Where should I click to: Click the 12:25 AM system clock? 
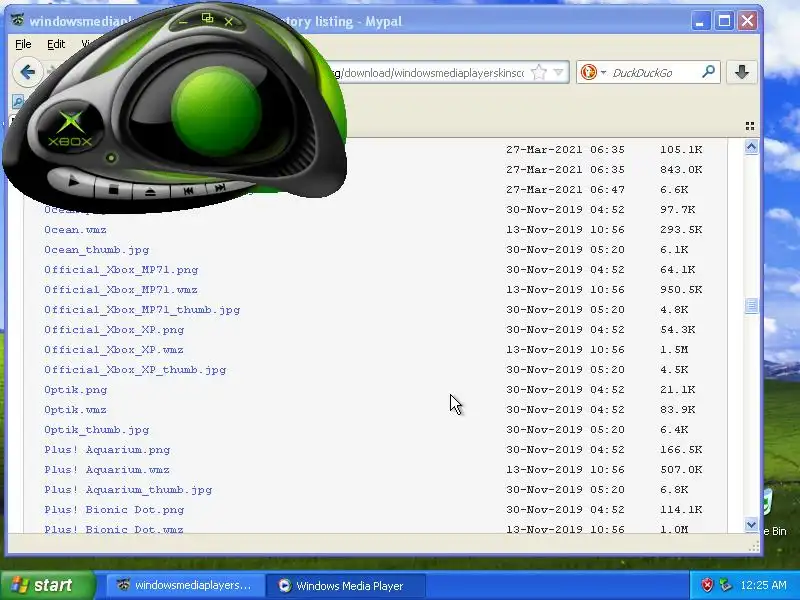763,585
